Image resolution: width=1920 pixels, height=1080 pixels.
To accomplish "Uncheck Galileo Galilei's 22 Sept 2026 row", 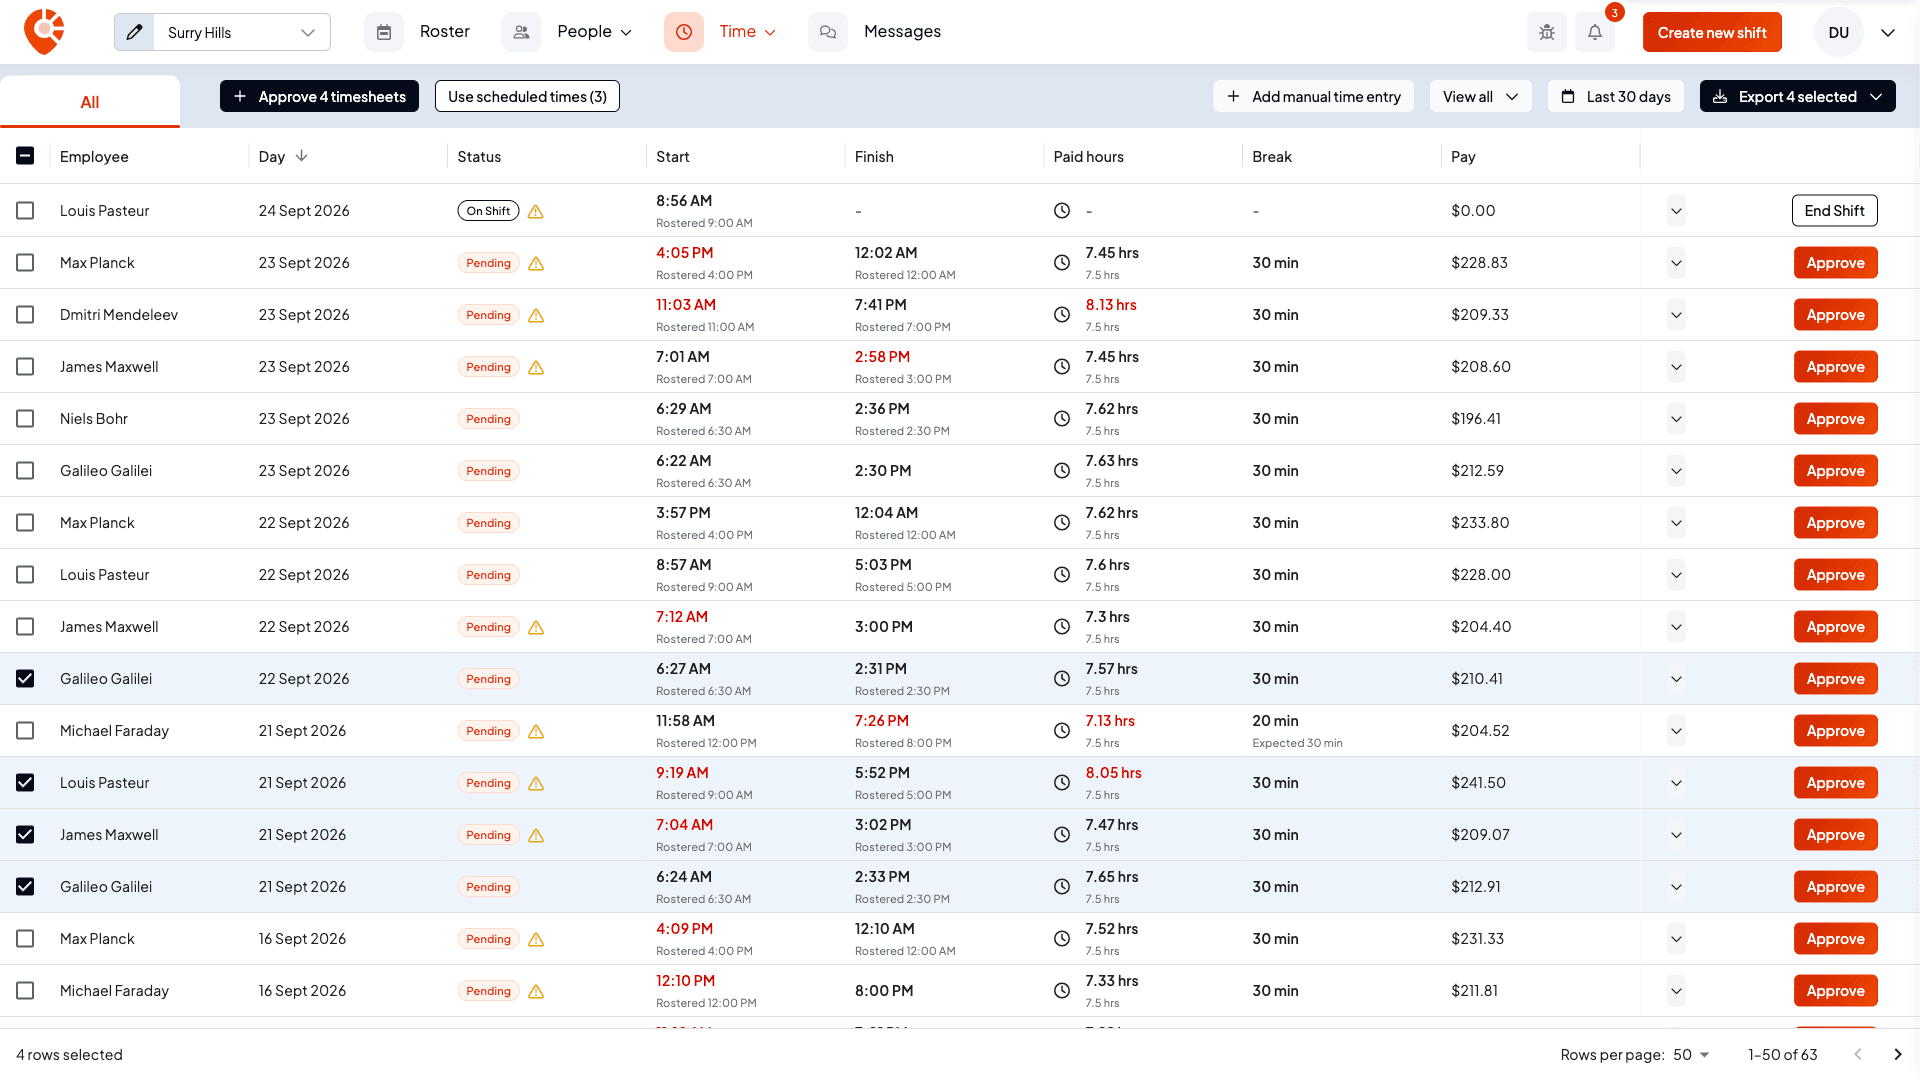I will [25, 679].
